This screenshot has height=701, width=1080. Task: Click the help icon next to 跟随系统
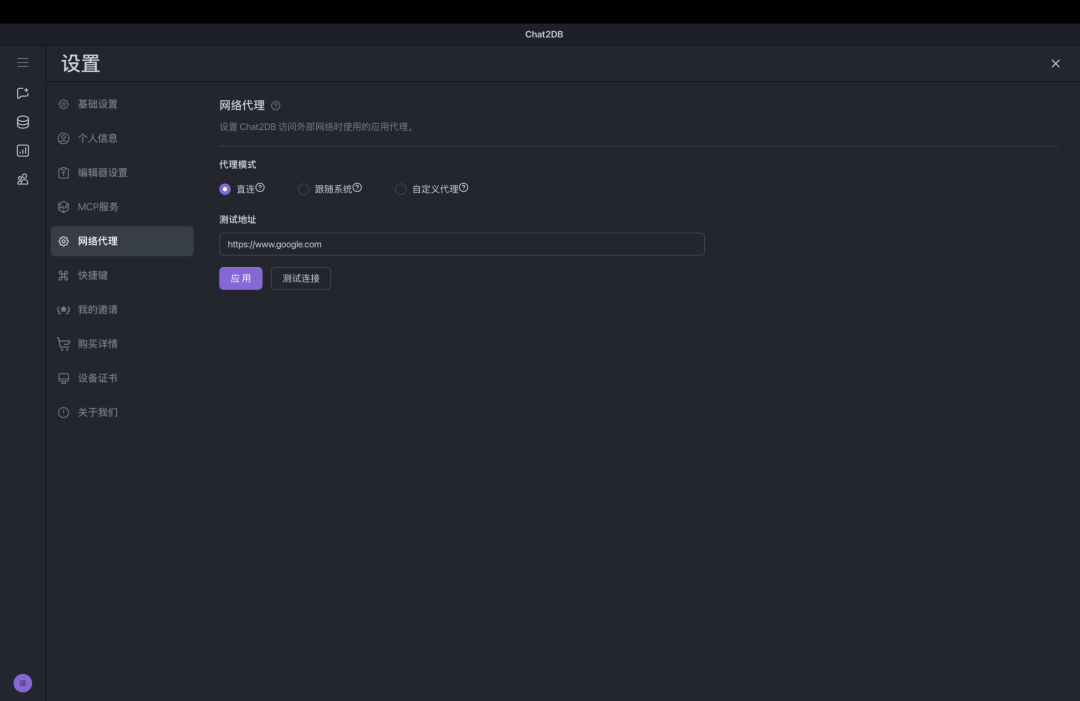click(x=357, y=187)
